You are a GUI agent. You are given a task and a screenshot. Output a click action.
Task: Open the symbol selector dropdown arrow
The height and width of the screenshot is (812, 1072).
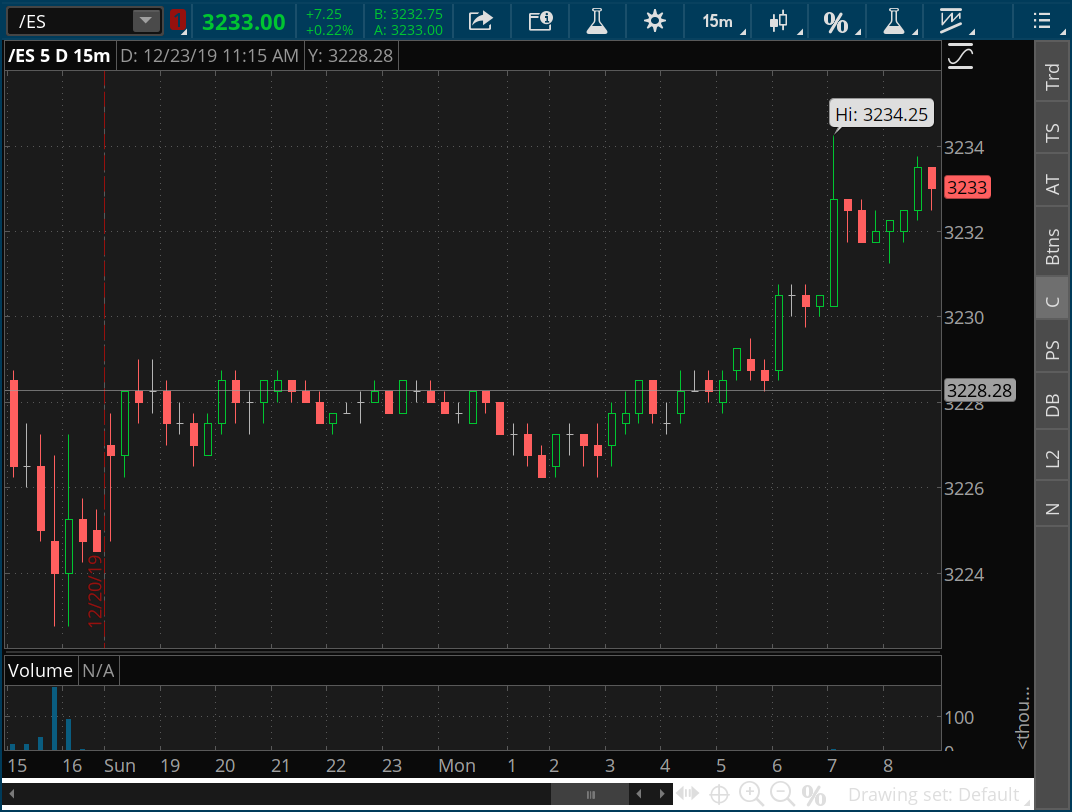[146, 21]
